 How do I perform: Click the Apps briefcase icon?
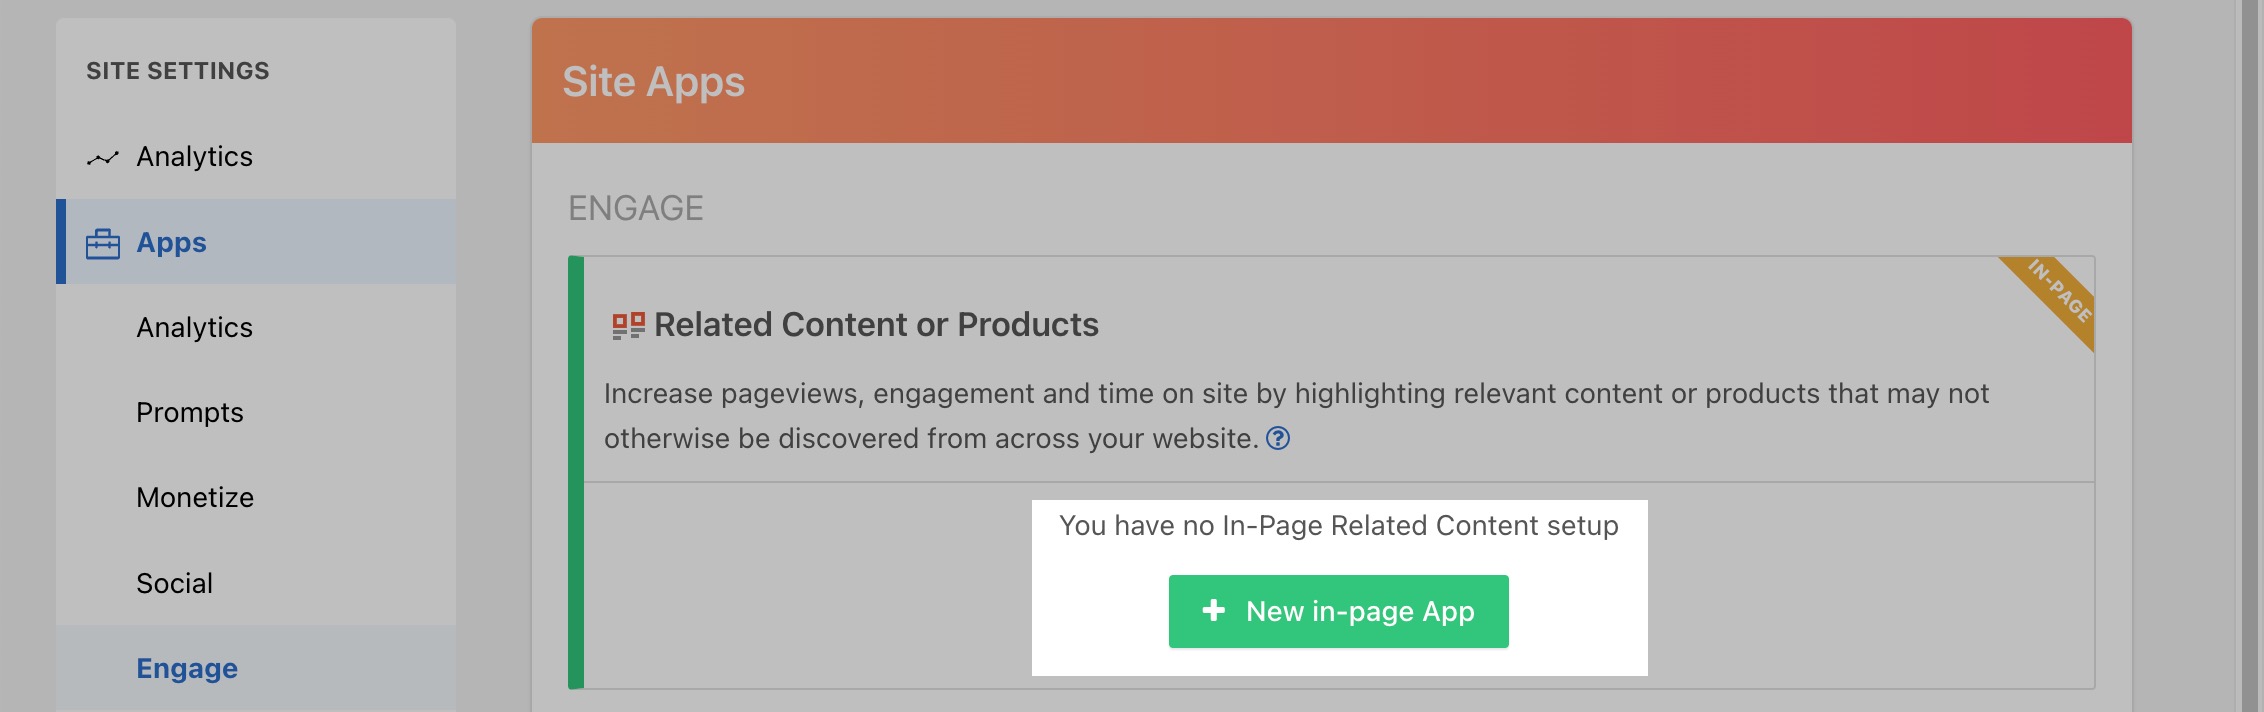tap(102, 243)
